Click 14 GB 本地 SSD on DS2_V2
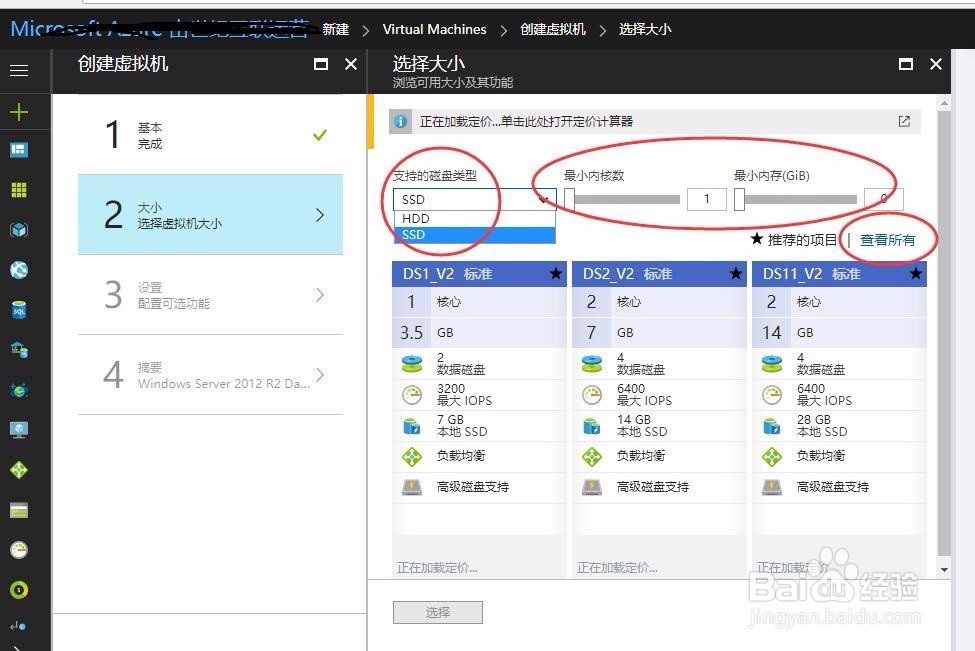This screenshot has height=651, width=975. (x=642, y=426)
